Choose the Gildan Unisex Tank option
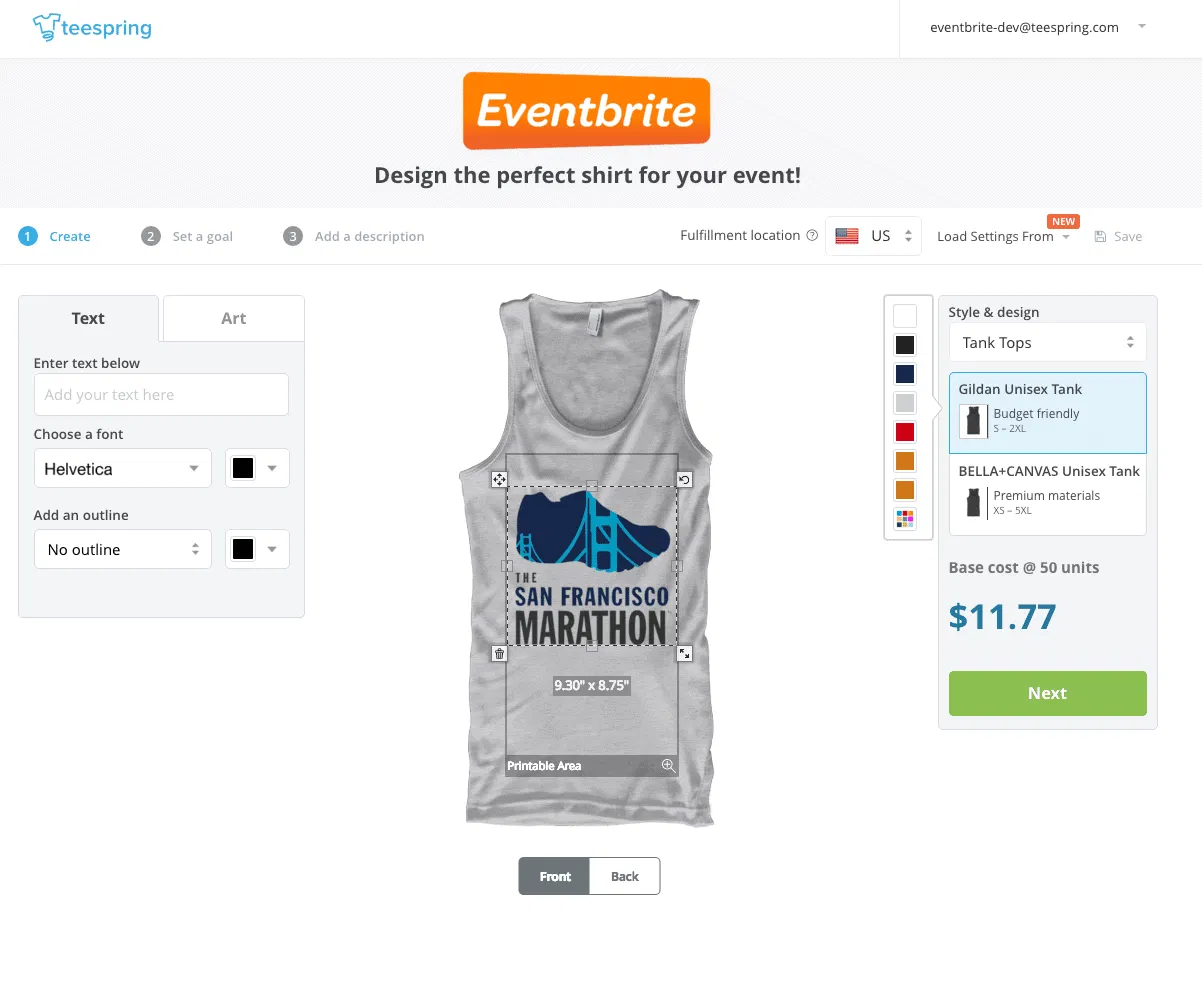This screenshot has height=1005, width=1202. click(x=1047, y=413)
